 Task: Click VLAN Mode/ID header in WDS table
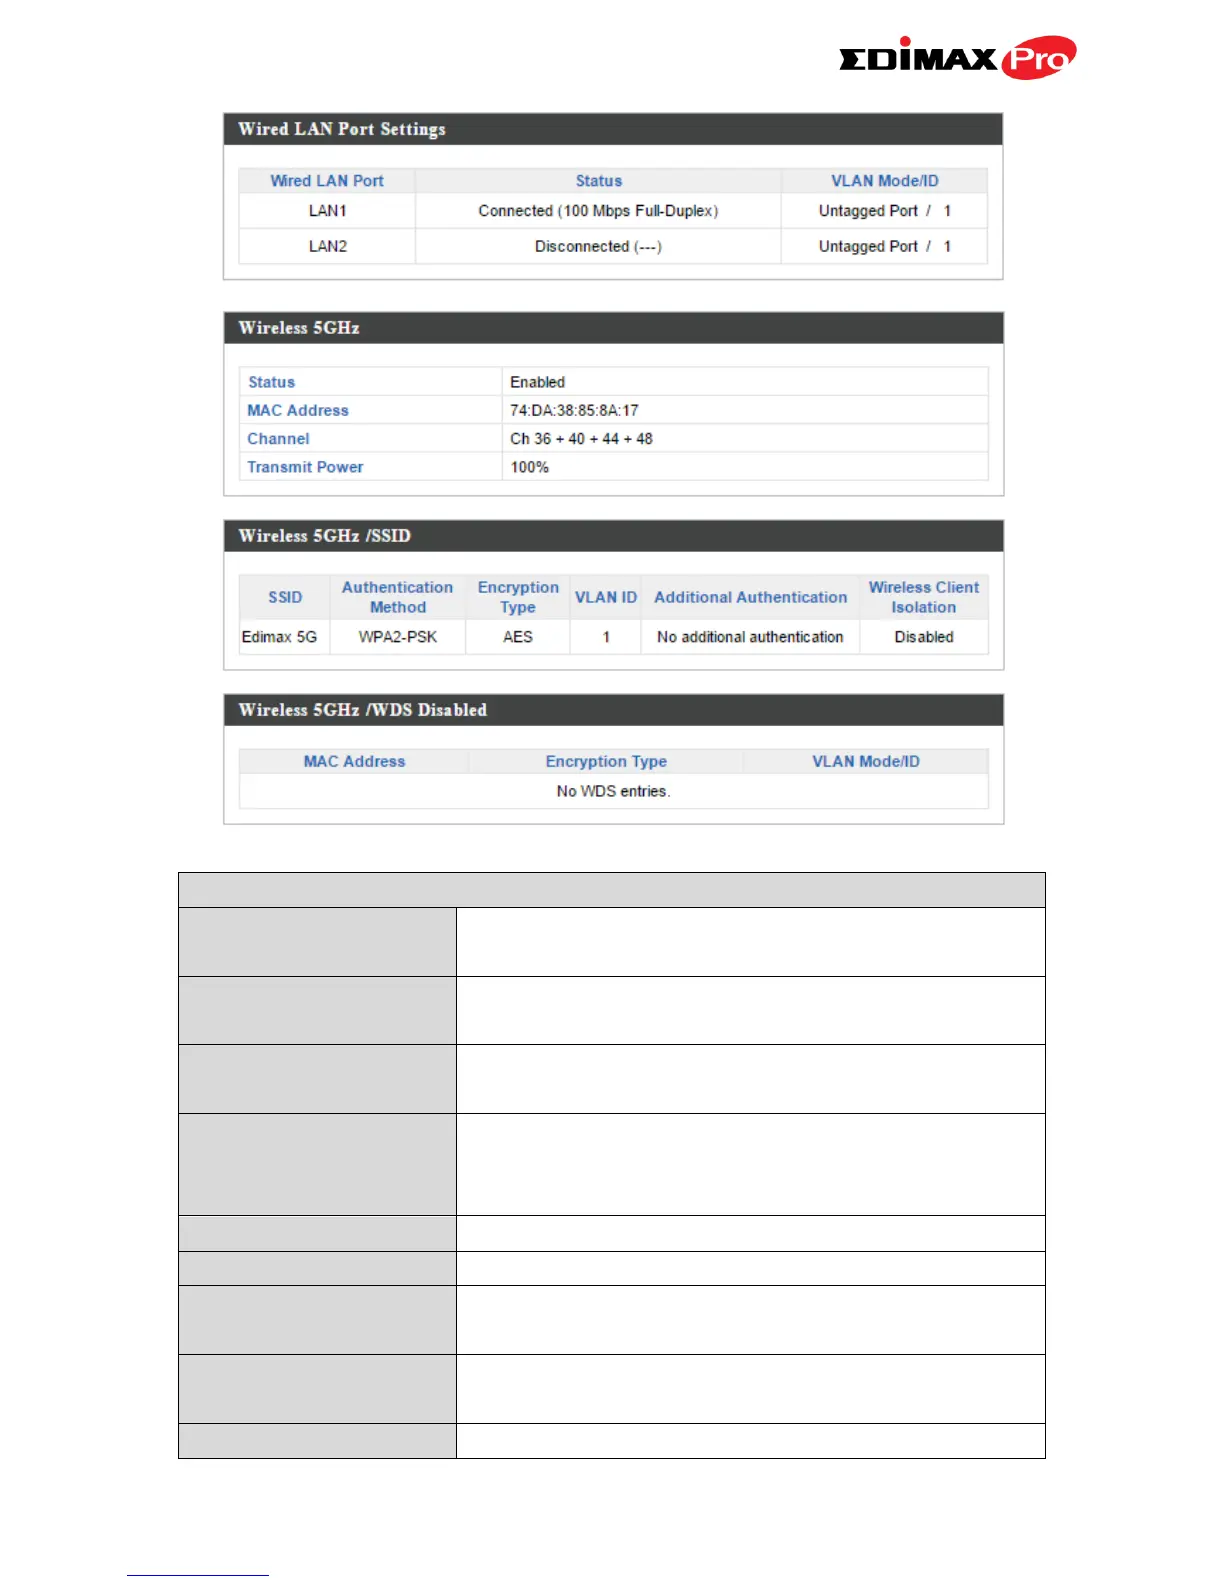click(x=865, y=761)
